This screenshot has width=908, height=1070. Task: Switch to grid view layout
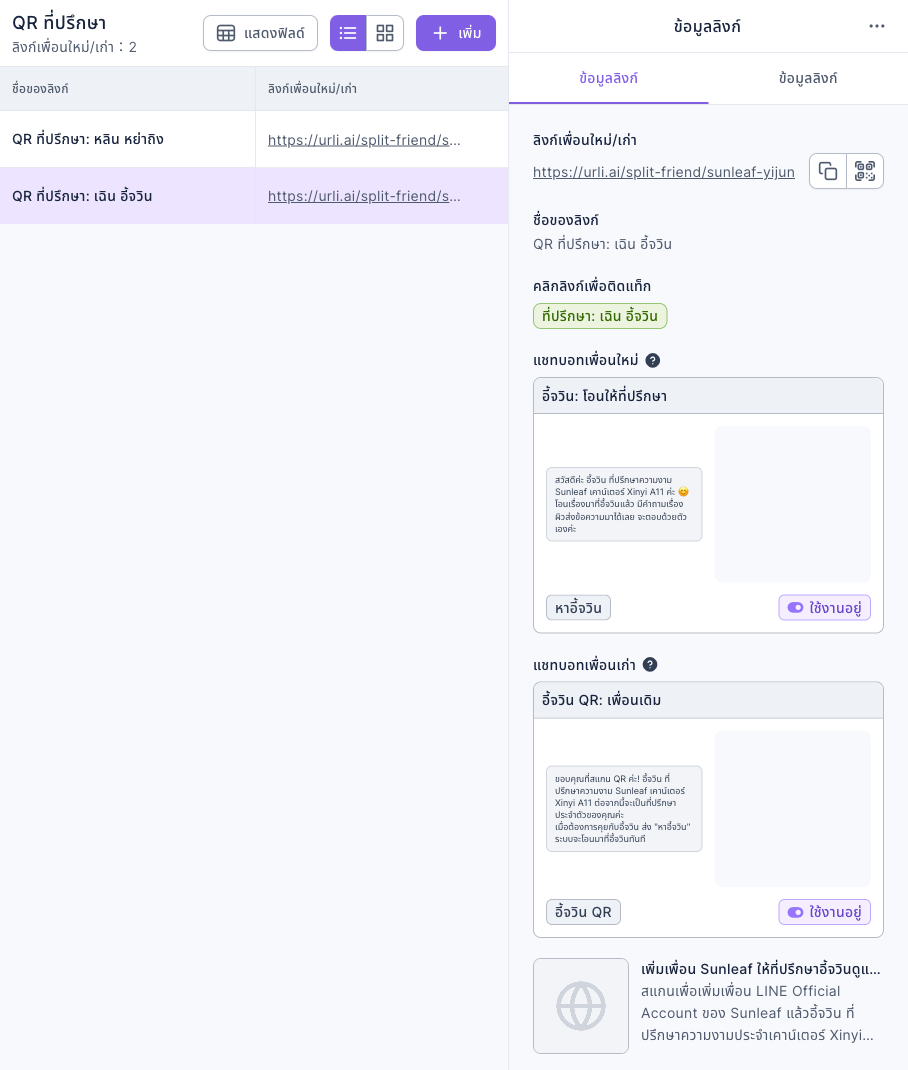tap(385, 33)
